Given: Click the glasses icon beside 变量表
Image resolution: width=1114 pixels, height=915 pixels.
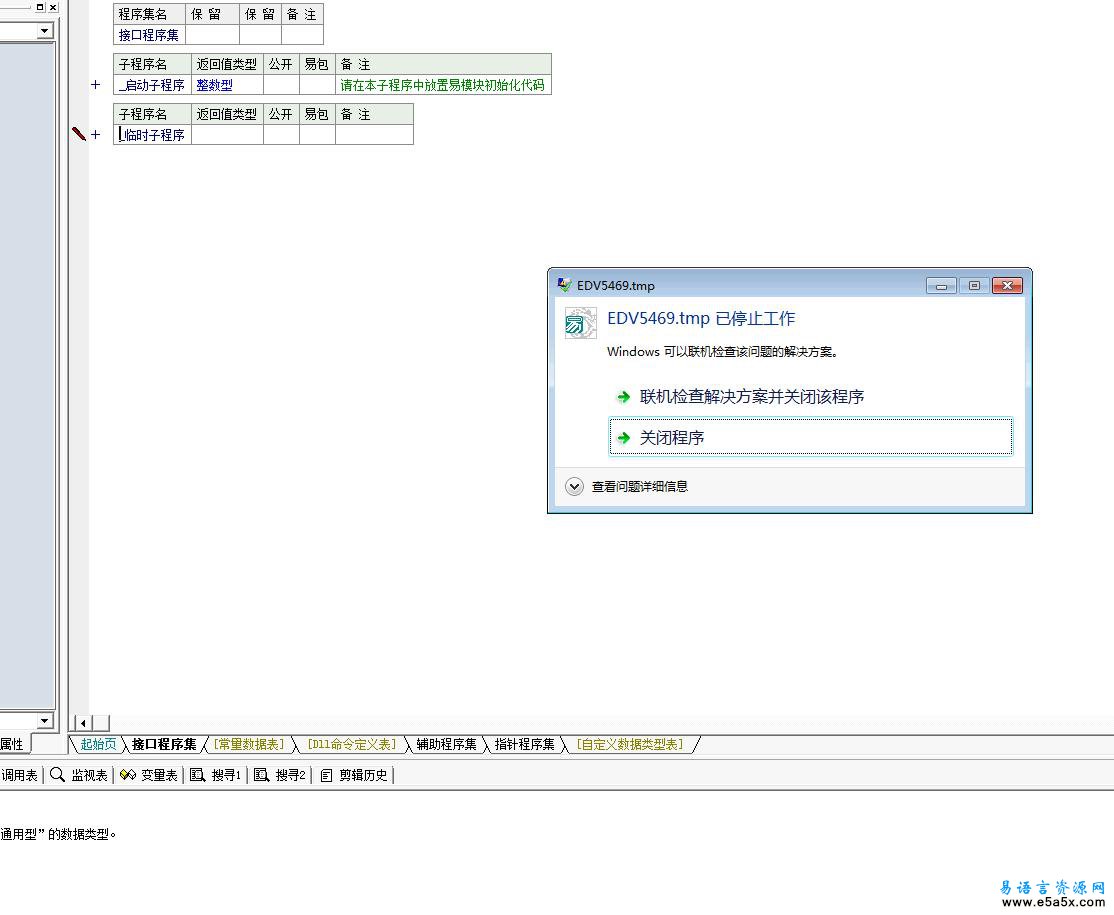Looking at the screenshot, I should click(x=128, y=774).
